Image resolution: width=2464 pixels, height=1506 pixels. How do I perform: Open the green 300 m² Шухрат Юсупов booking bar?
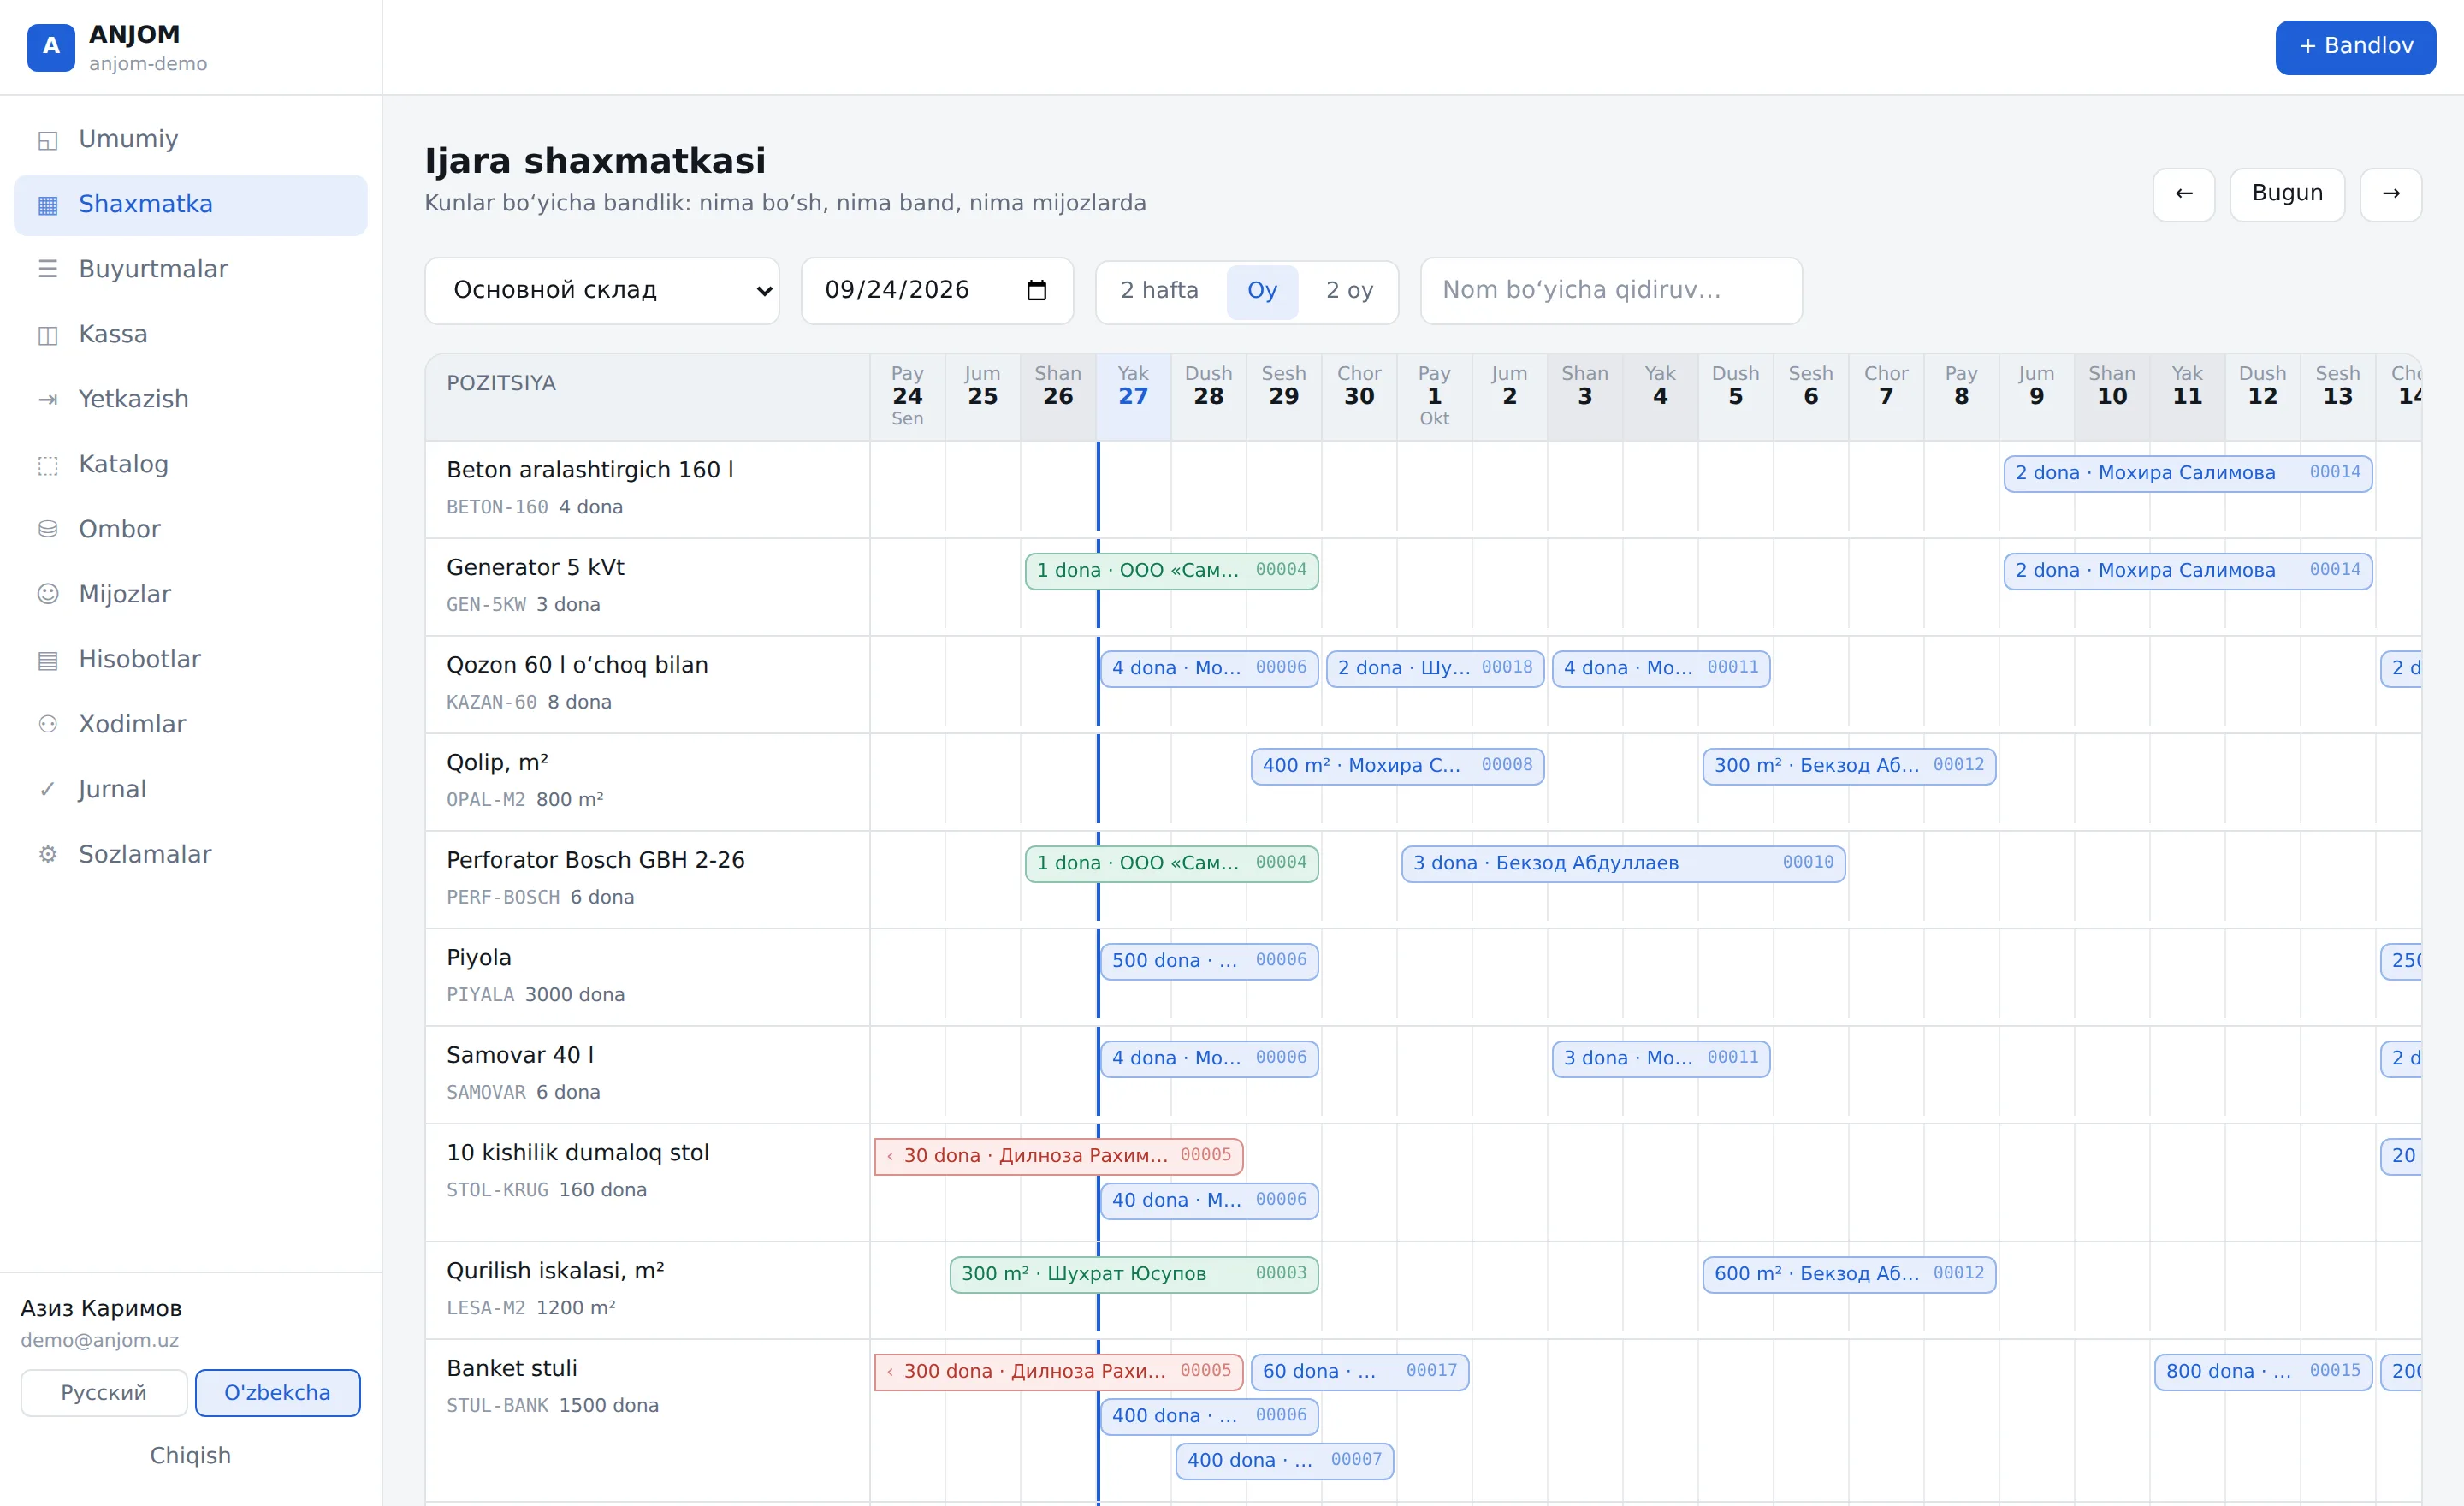click(1134, 1274)
